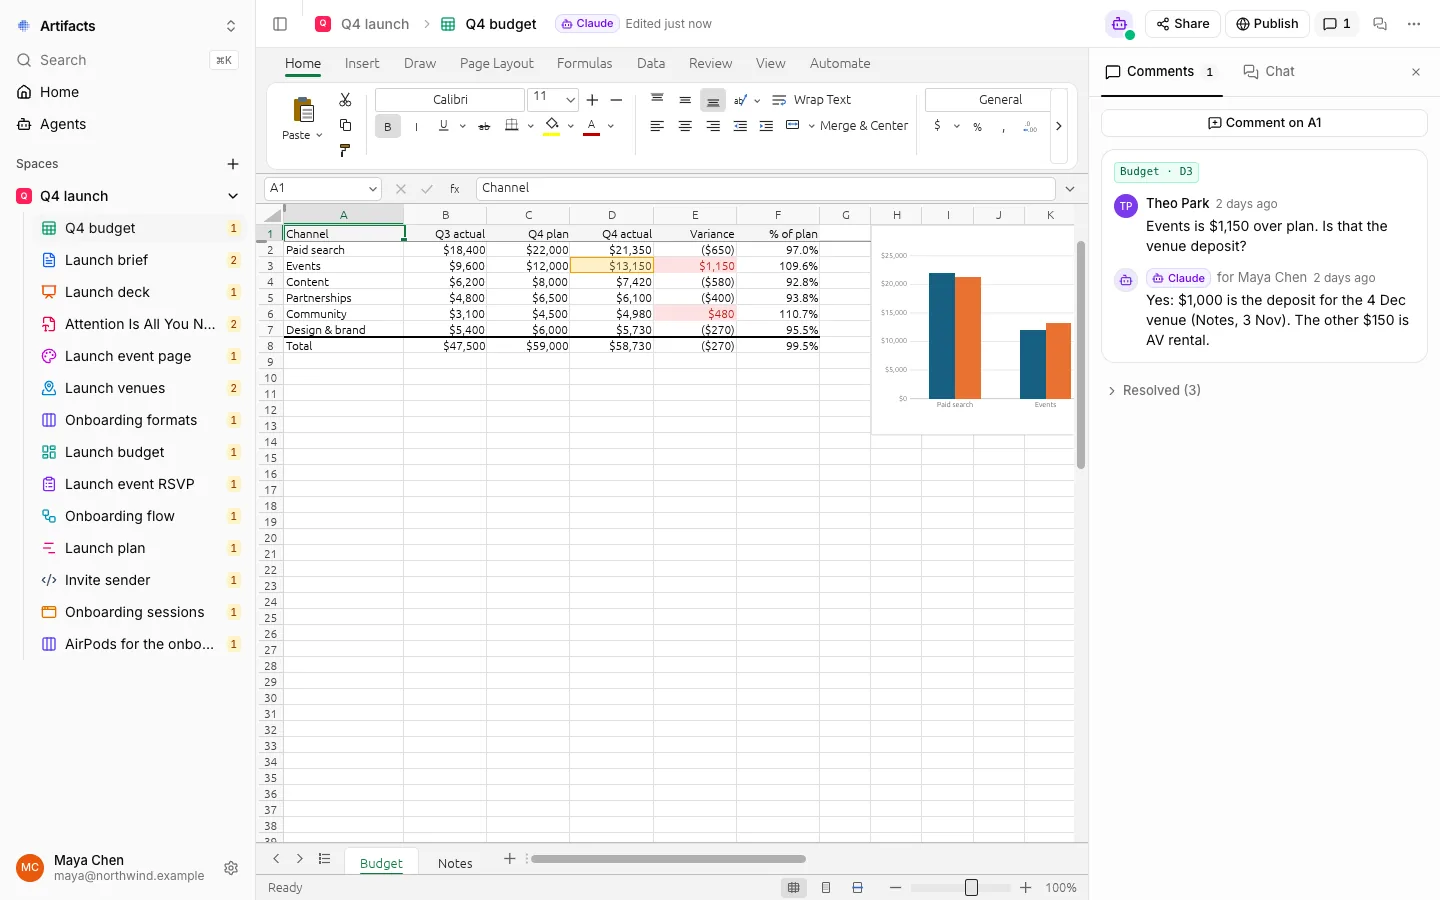
Task: Click the decimal places icon
Action: 1030,127
